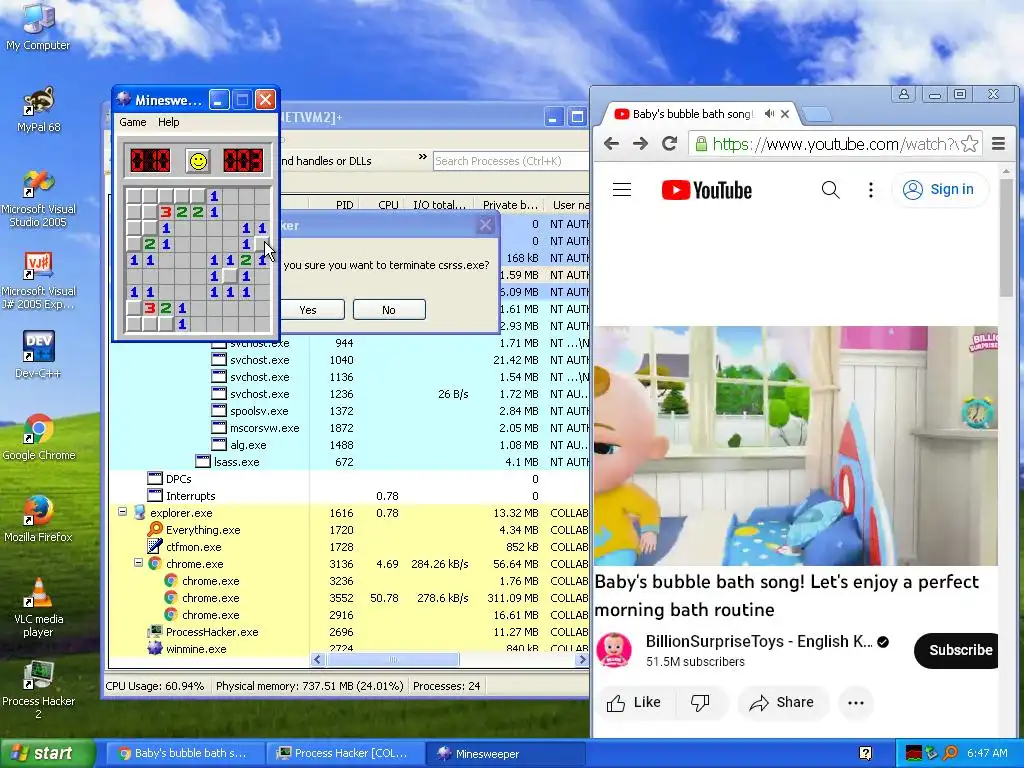1024x768 pixels.
Task: Reload the YouTube page
Action: [669, 144]
